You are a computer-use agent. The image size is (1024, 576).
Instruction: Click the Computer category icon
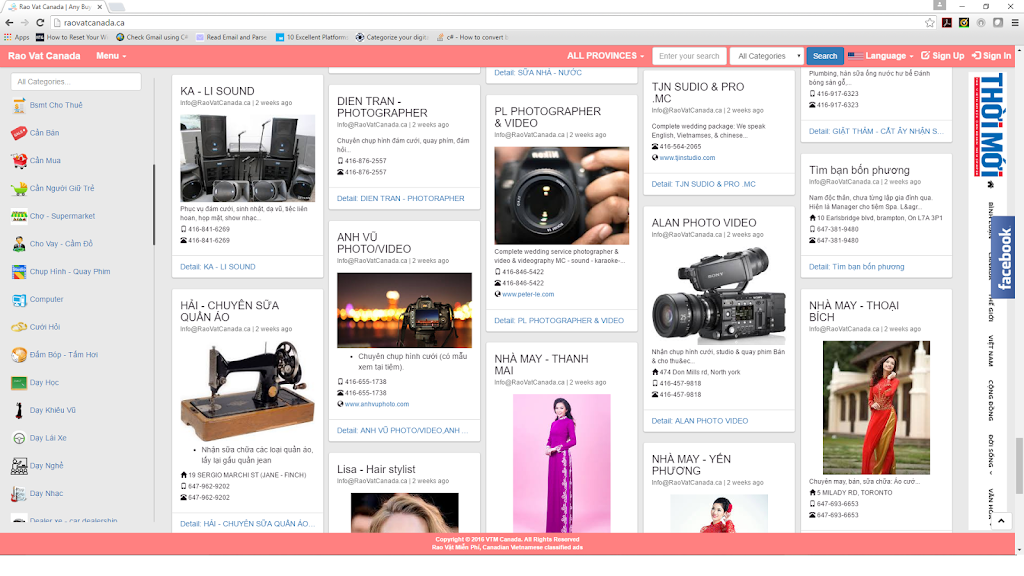19,299
